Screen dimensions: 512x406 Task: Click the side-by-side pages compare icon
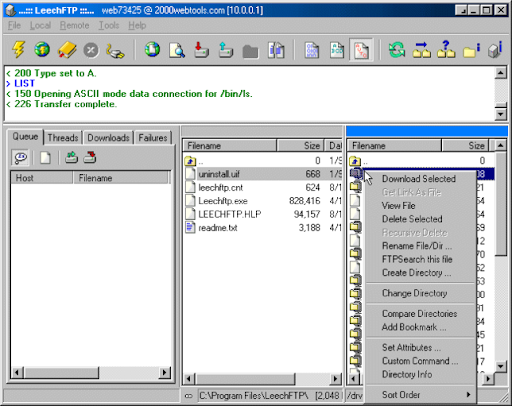[276, 50]
